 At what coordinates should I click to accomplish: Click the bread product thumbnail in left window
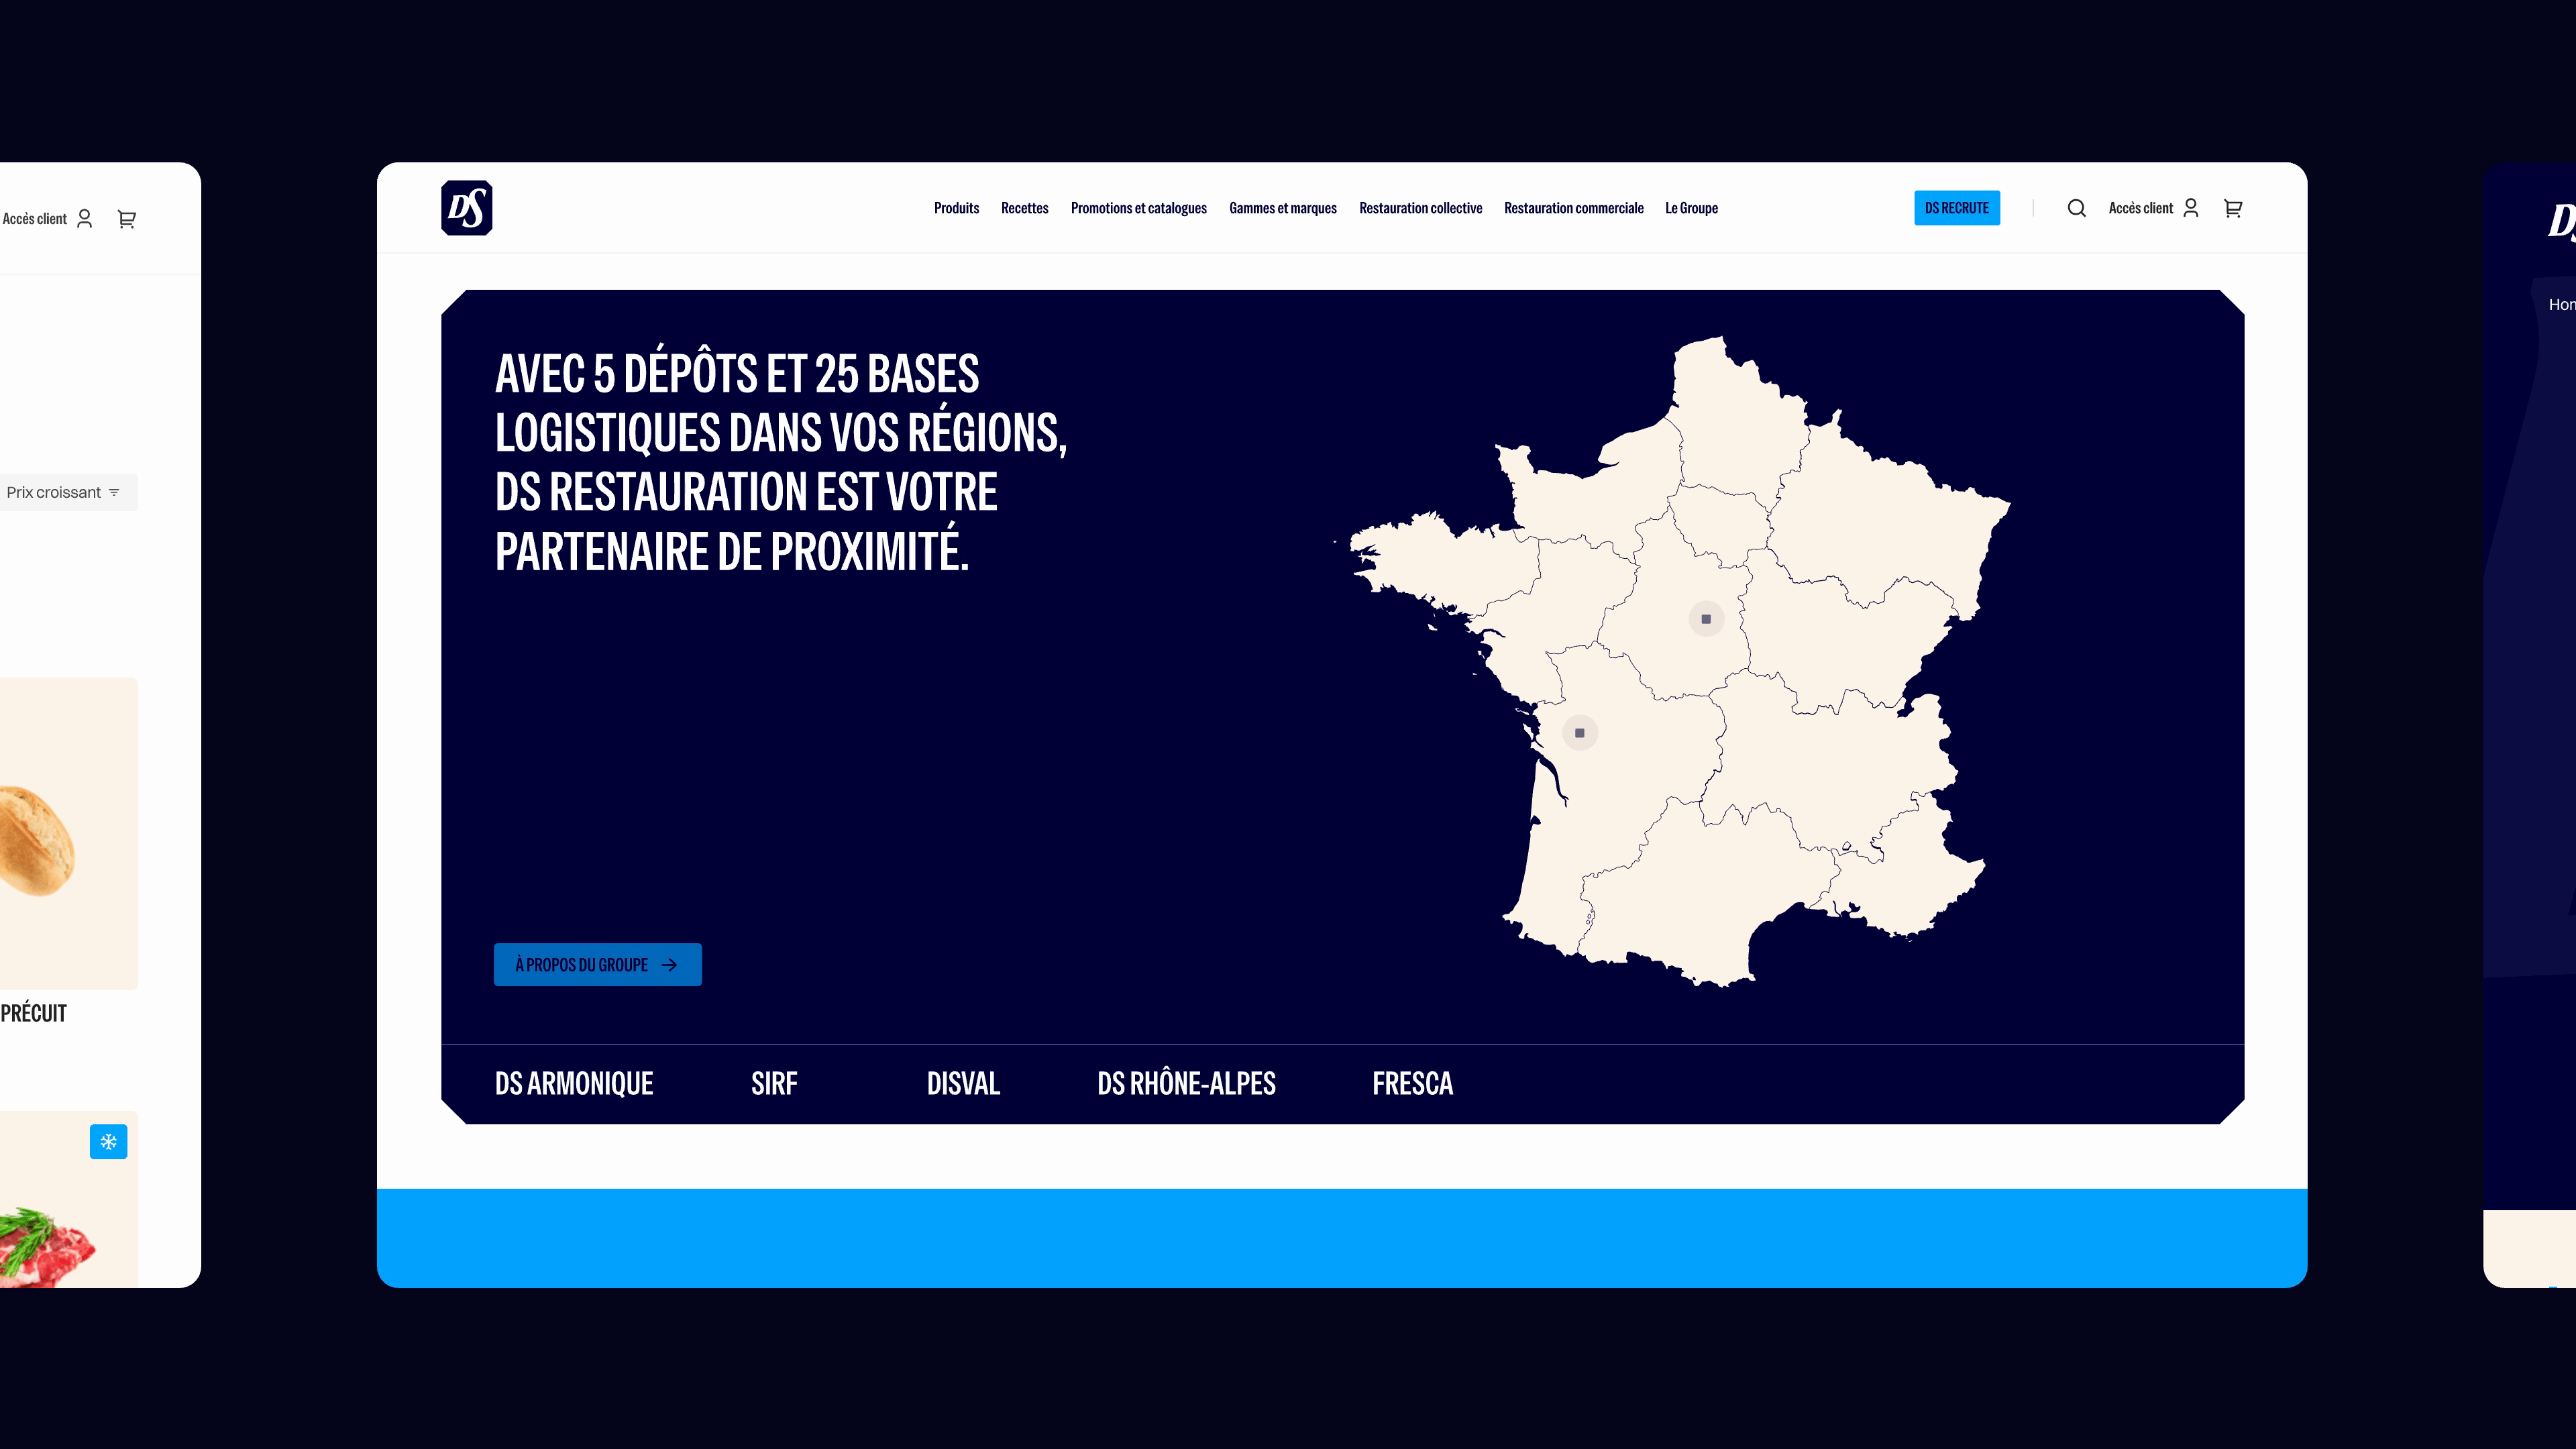click(68, 834)
